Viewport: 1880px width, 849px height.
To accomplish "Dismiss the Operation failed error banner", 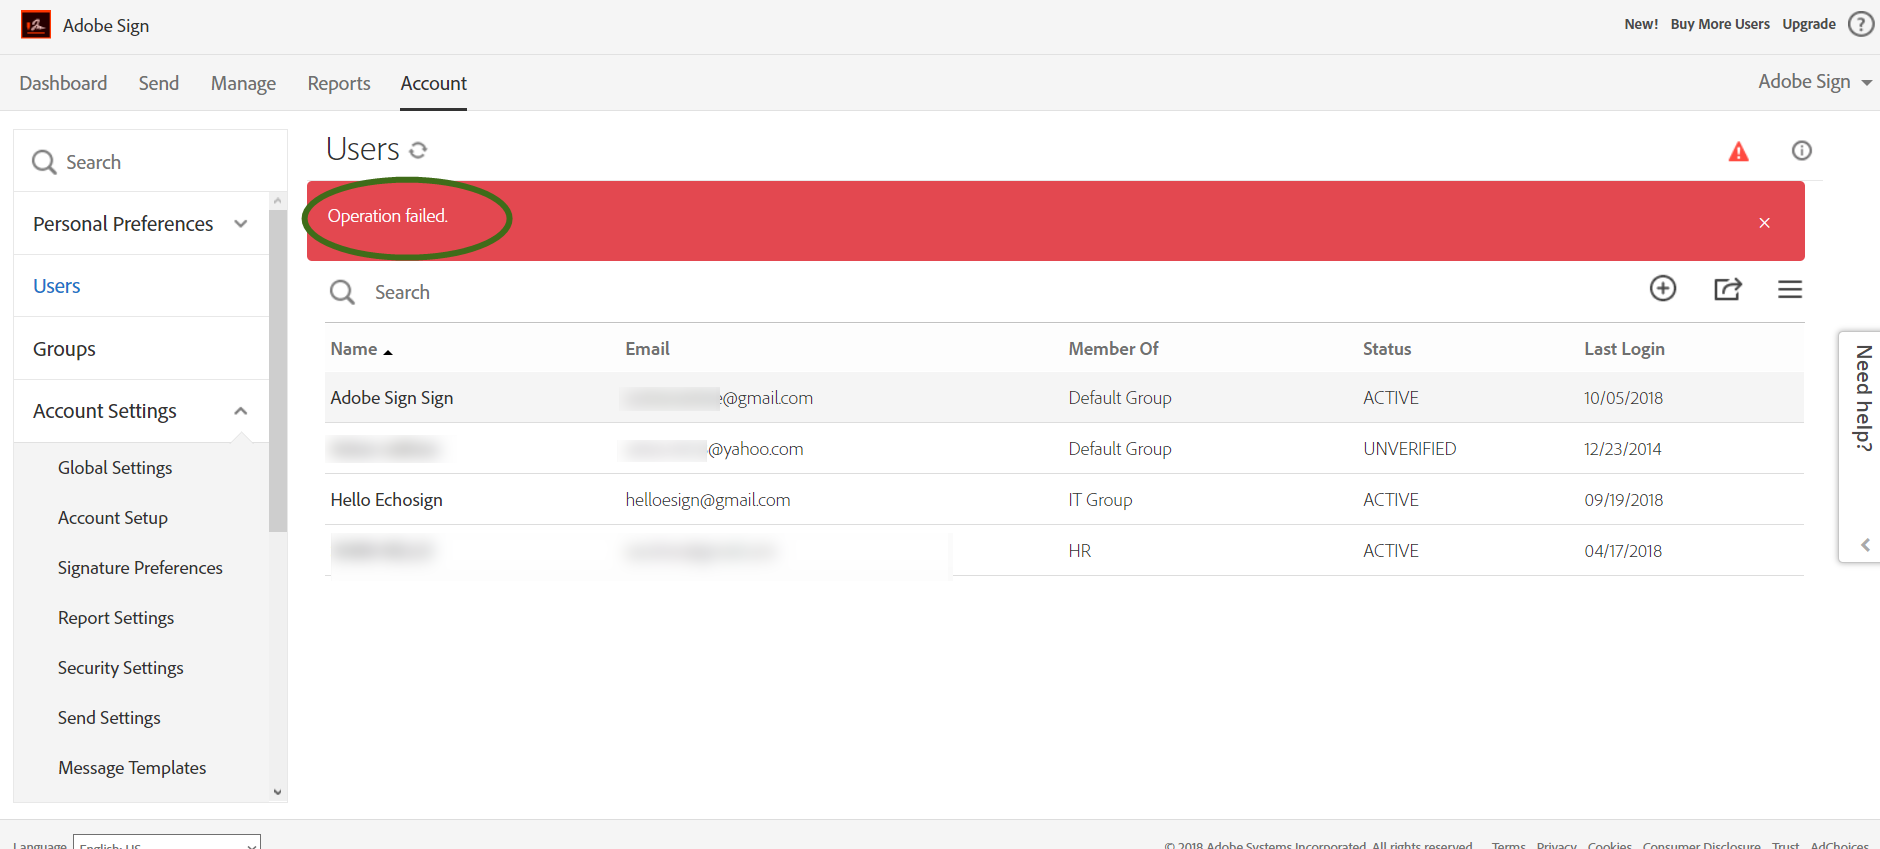I will point(1765,223).
